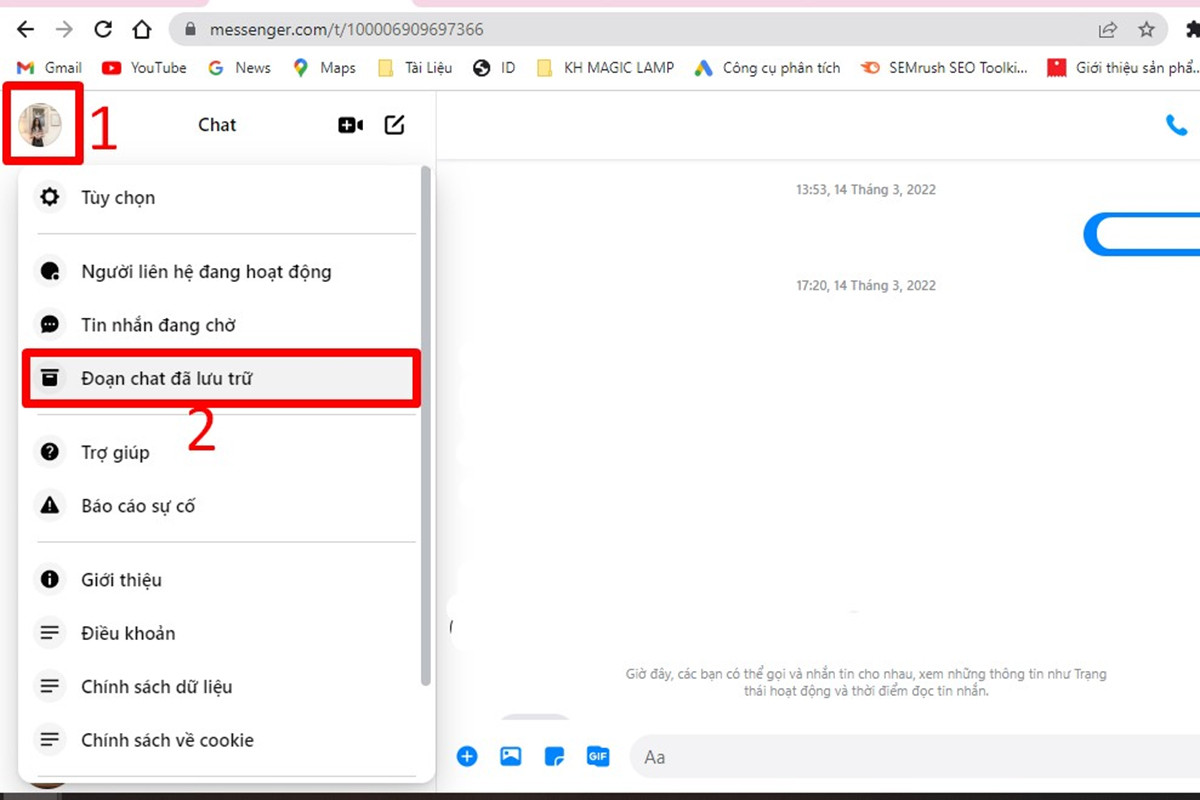The width and height of the screenshot is (1200, 800).
Task: Click the Aa message input field
Action: point(915,757)
